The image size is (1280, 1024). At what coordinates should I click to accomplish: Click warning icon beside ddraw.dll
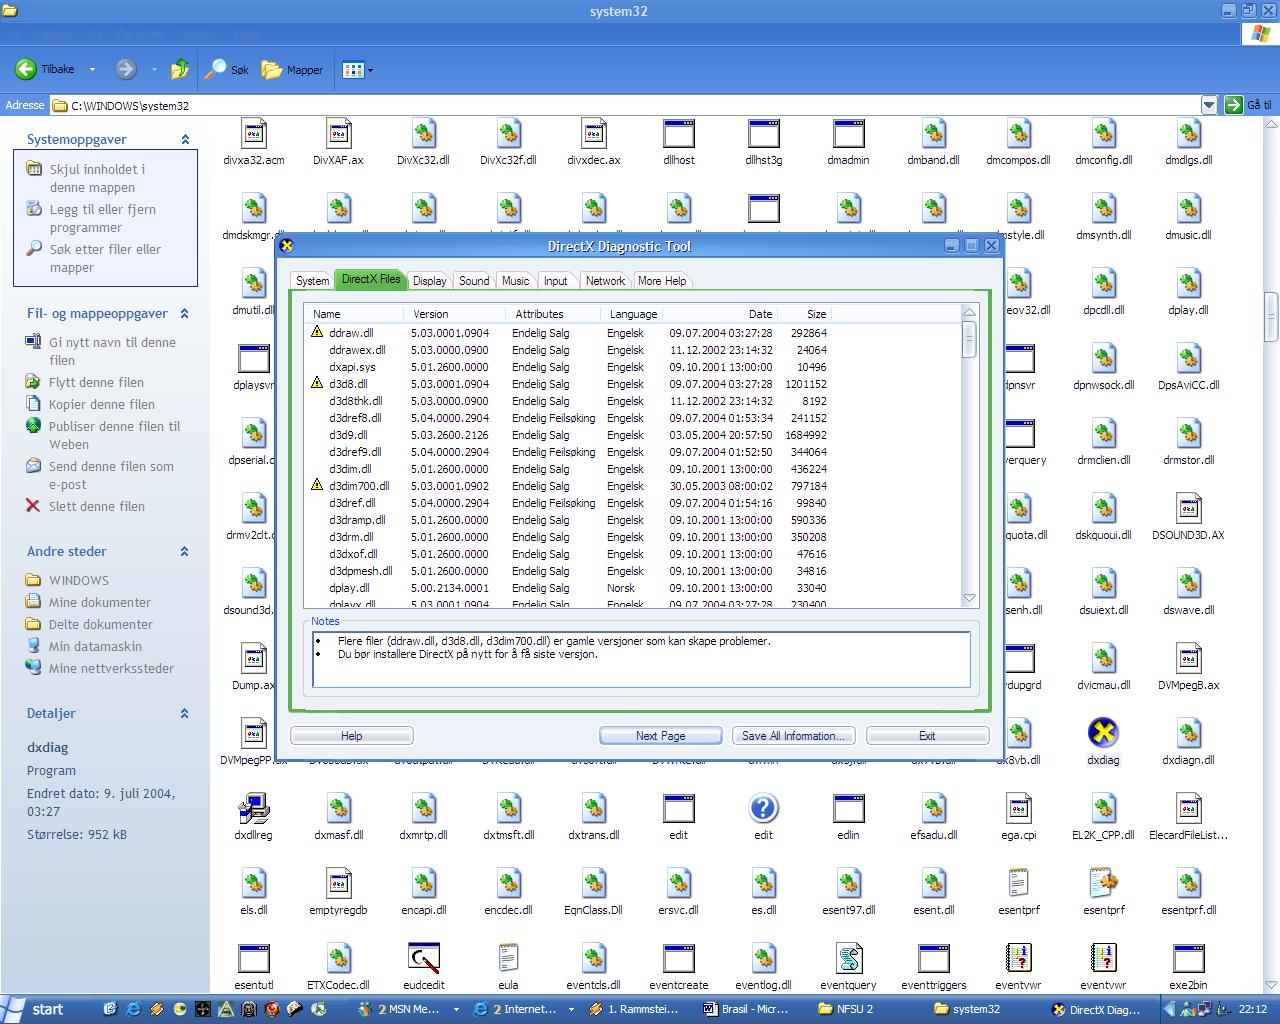(x=317, y=332)
